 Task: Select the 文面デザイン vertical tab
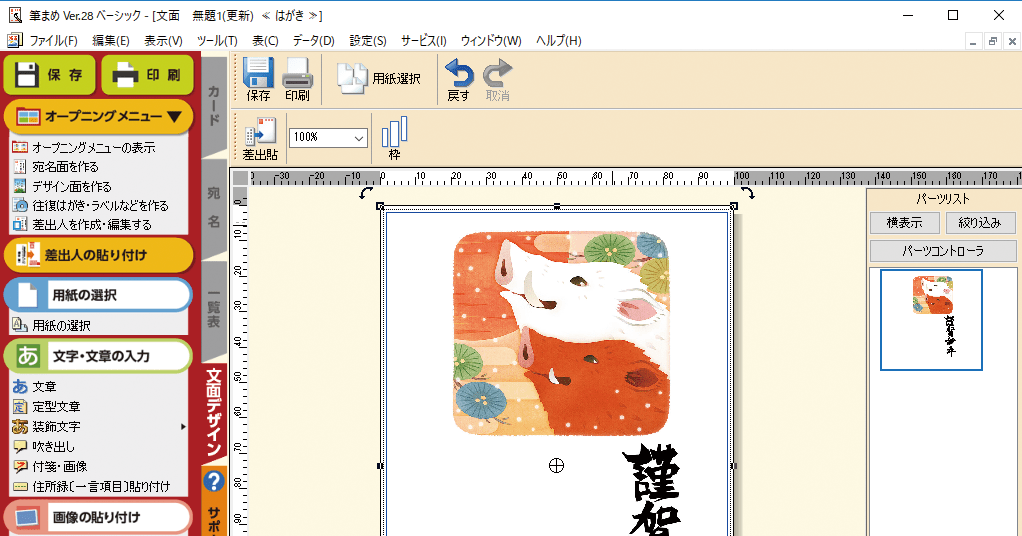click(214, 412)
